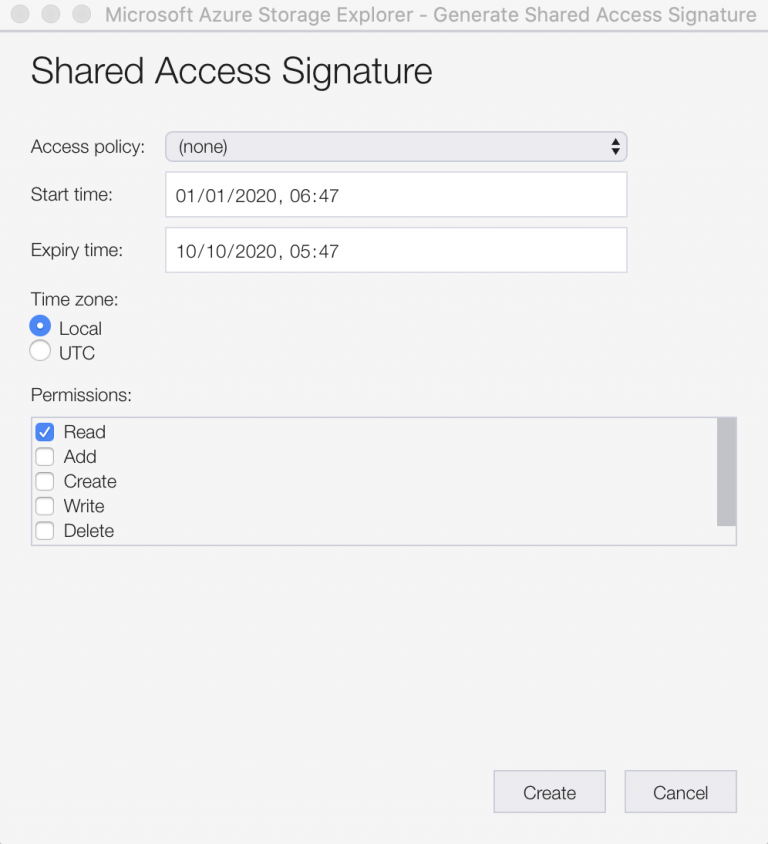Image resolution: width=768 pixels, height=844 pixels.
Task: Toggle the Read permission off
Action: pyautogui.click(x=43, y=431)
